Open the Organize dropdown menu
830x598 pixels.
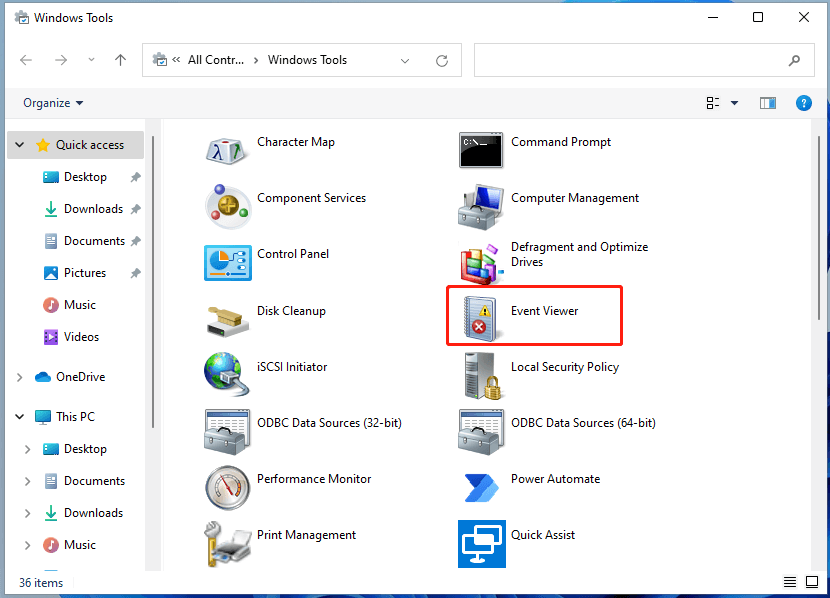53,103
